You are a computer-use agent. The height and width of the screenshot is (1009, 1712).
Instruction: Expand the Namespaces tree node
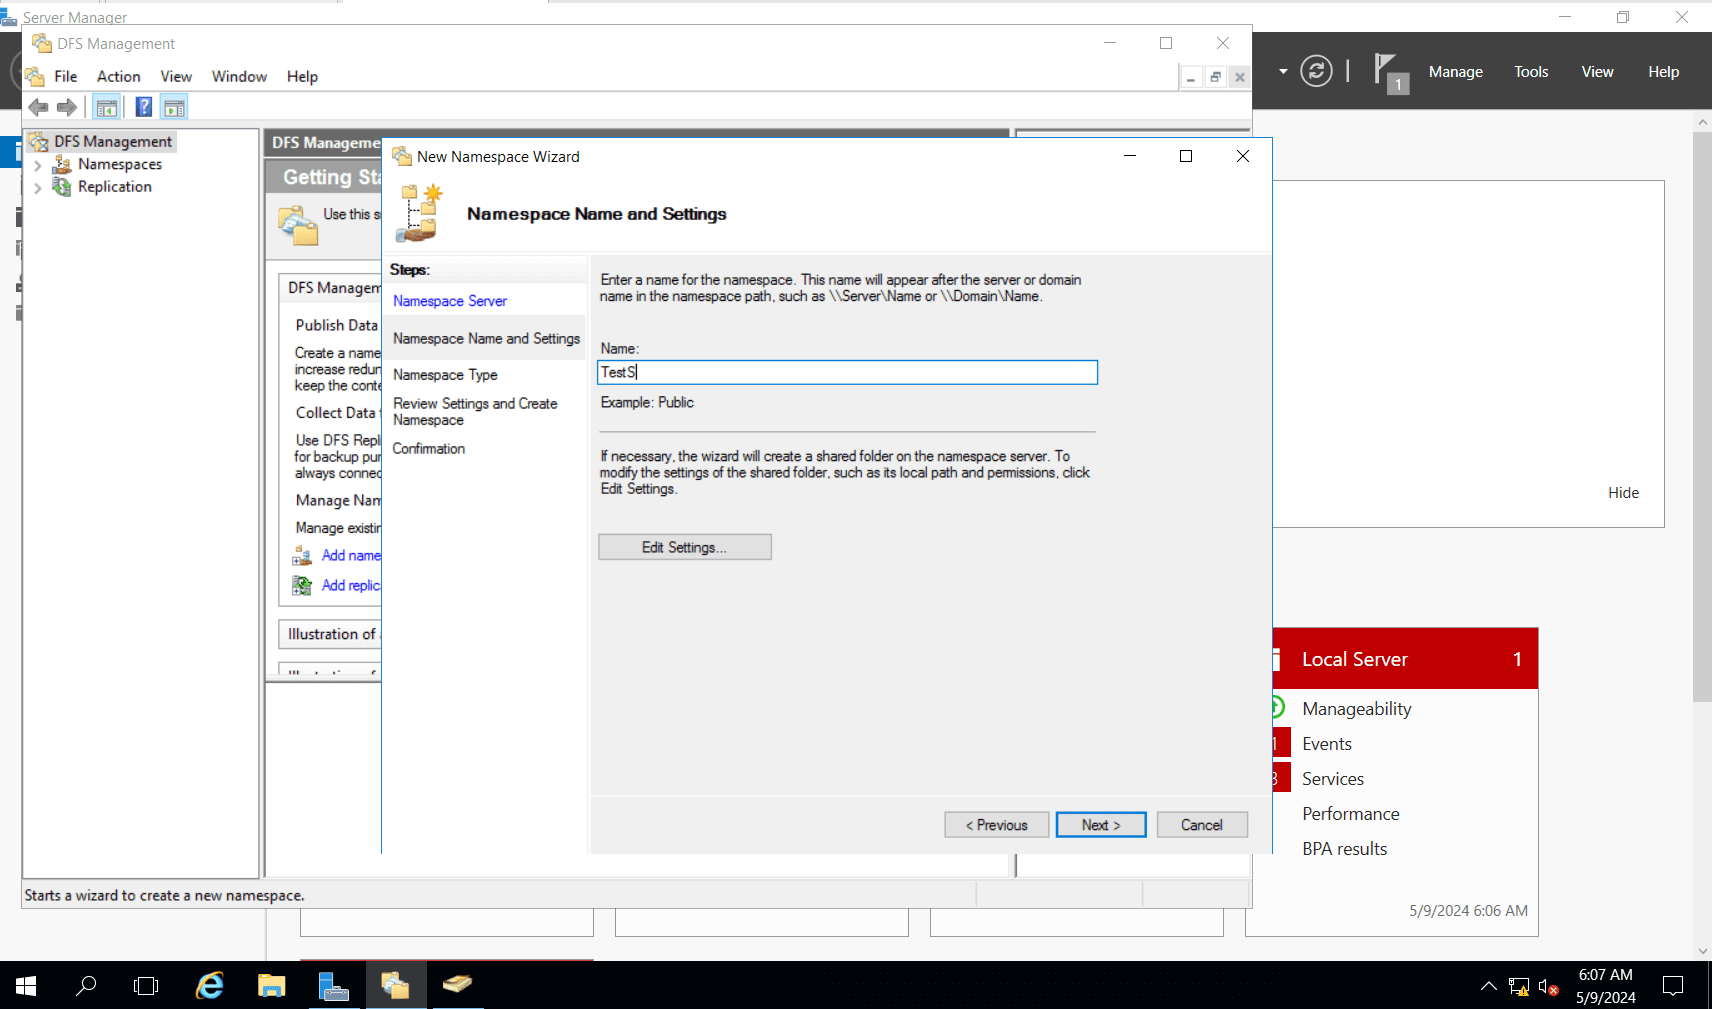38,165
